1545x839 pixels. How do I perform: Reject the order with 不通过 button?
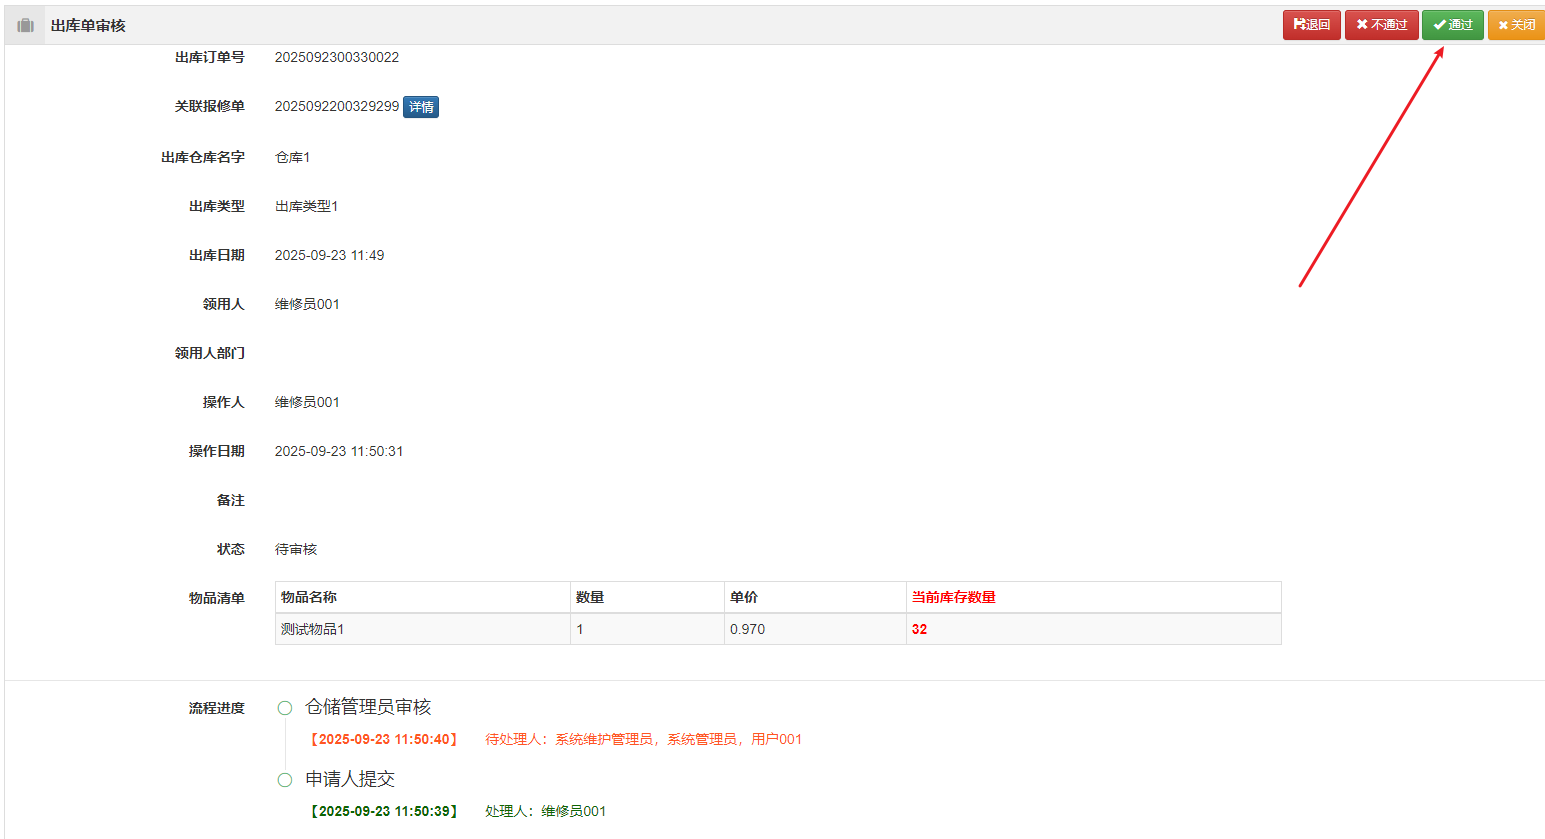[1381, 25]
